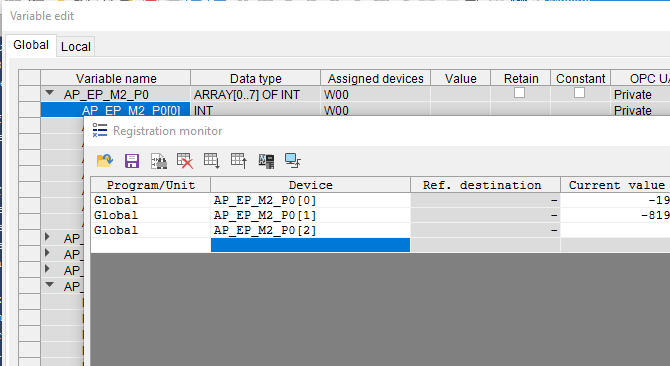Click the OPC UA column header

(x=641, y=78)
